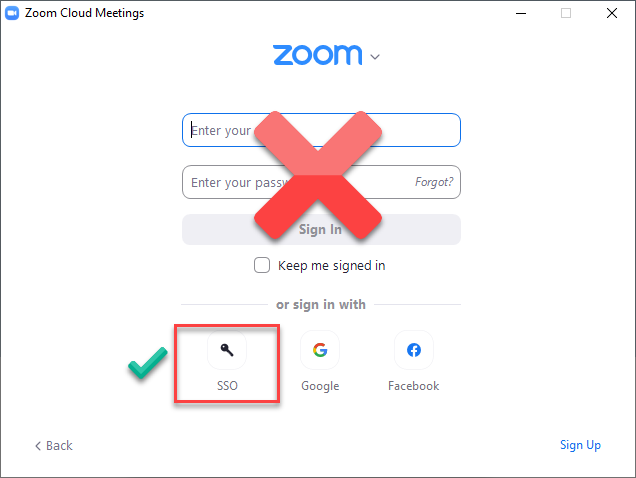Minimize the Zoom Cloud Meetings window
Image resolution: width=636 pixels, height=478 pixels.
pyautogui.click(x=521, y=13)
